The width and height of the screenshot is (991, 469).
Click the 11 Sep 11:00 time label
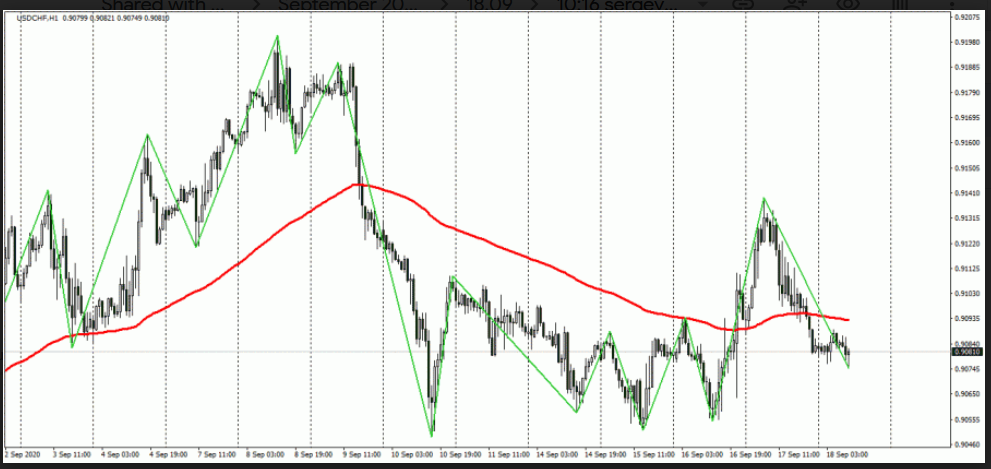(x=511, y=454)
